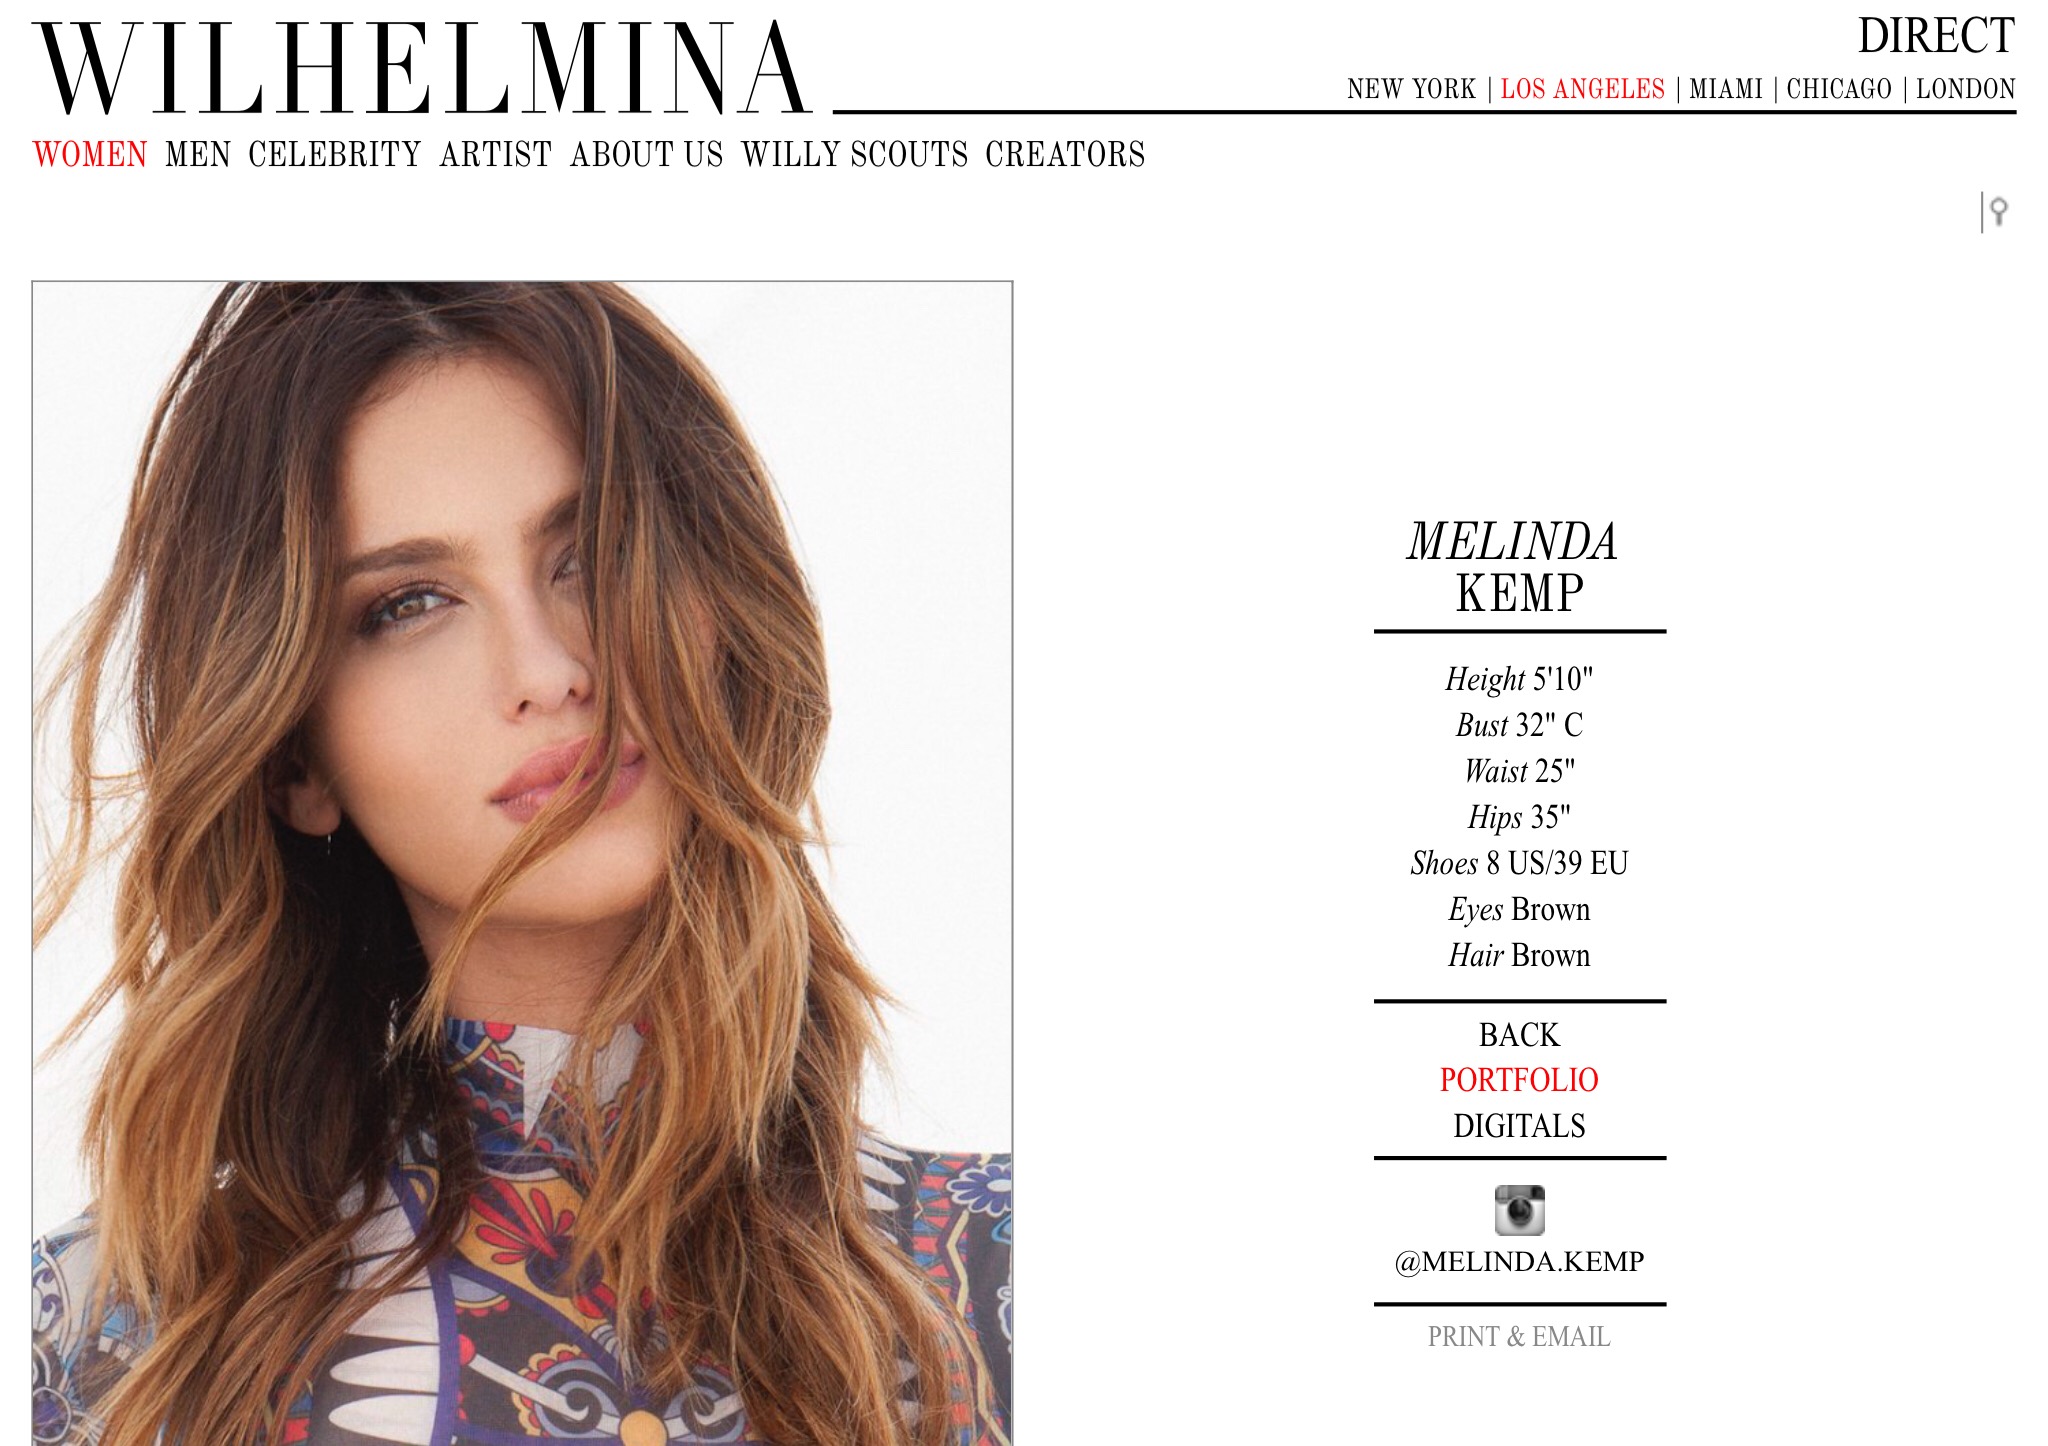Open the ARTIST menu
This screenshot has height=1446, width=2048.
tap(496, 154)
